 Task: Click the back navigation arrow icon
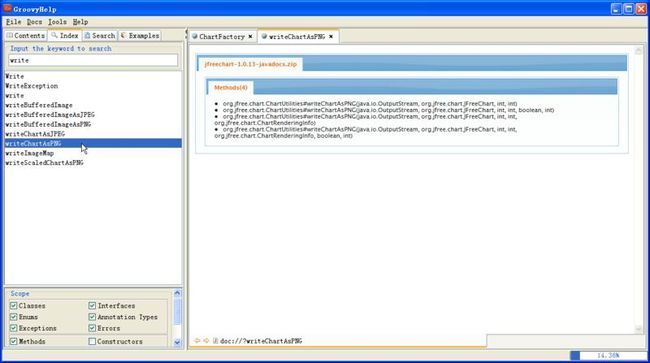pyautogui.click(x=197, y=341)
